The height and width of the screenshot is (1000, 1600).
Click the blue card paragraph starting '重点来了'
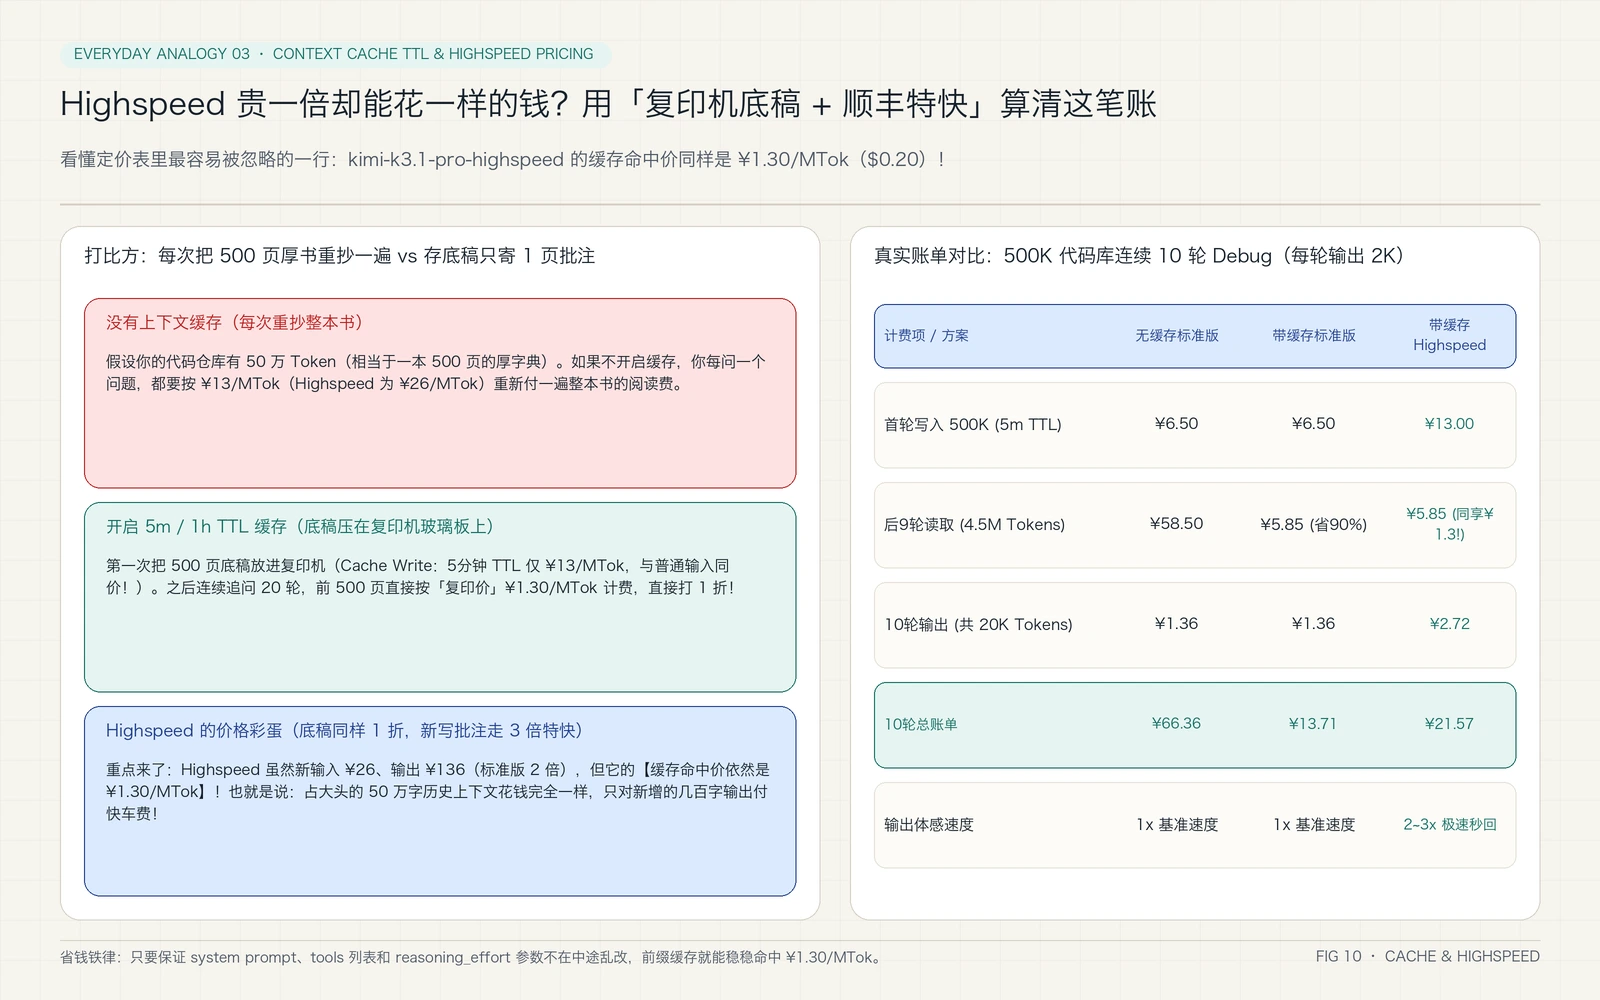(438, 792)
